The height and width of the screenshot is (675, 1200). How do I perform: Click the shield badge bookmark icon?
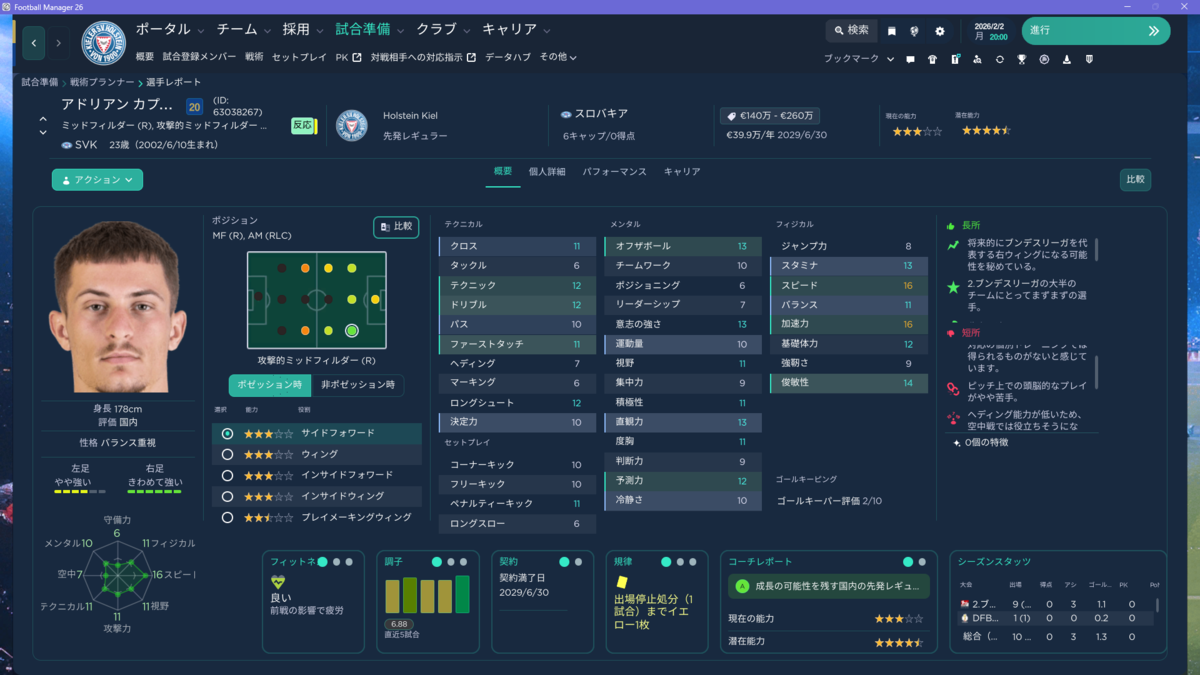pos(1089,59)
